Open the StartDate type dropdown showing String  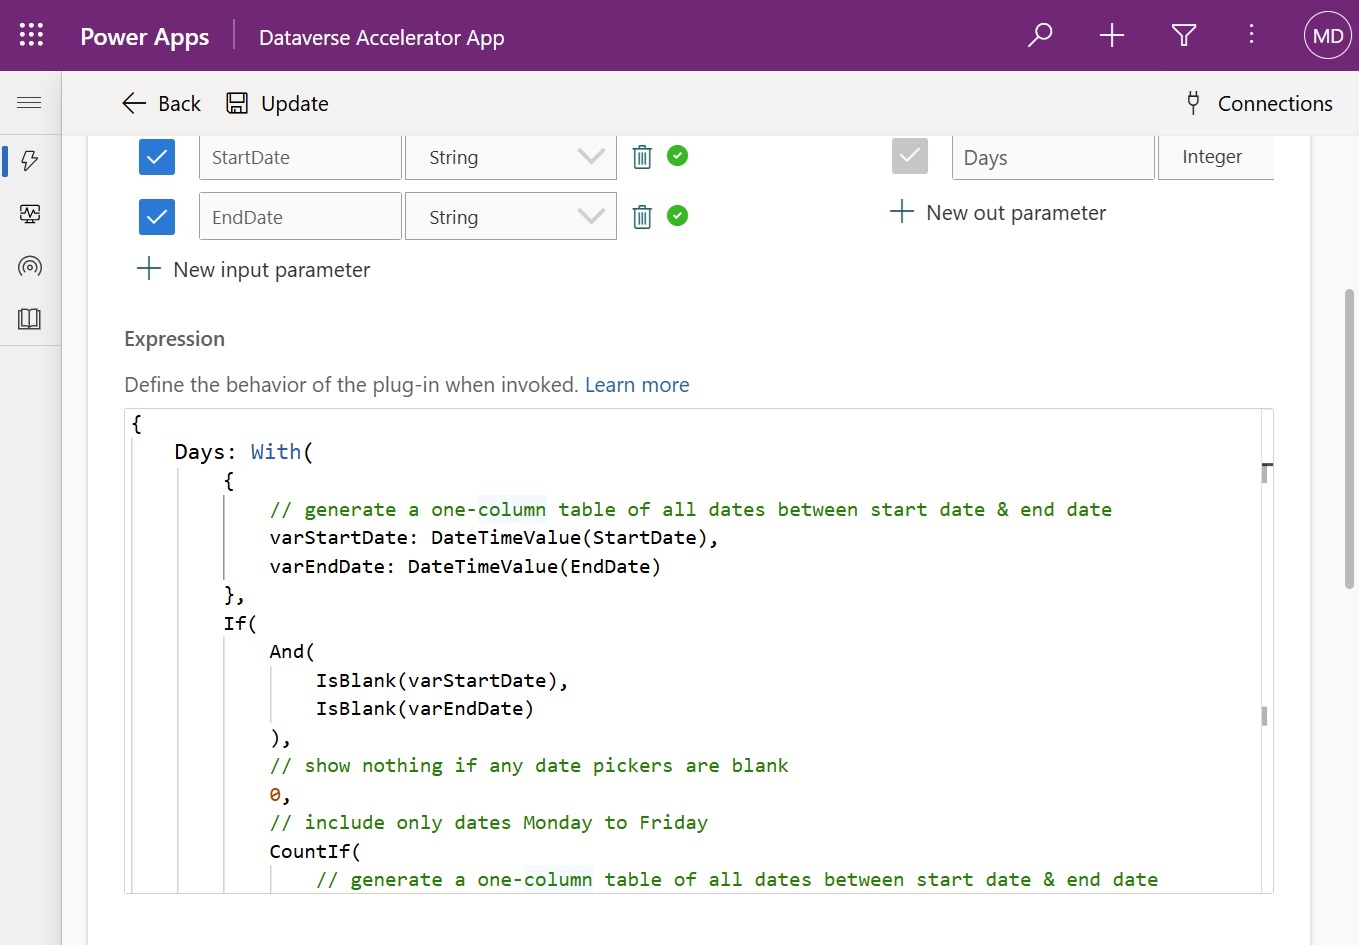coord(592,156)
